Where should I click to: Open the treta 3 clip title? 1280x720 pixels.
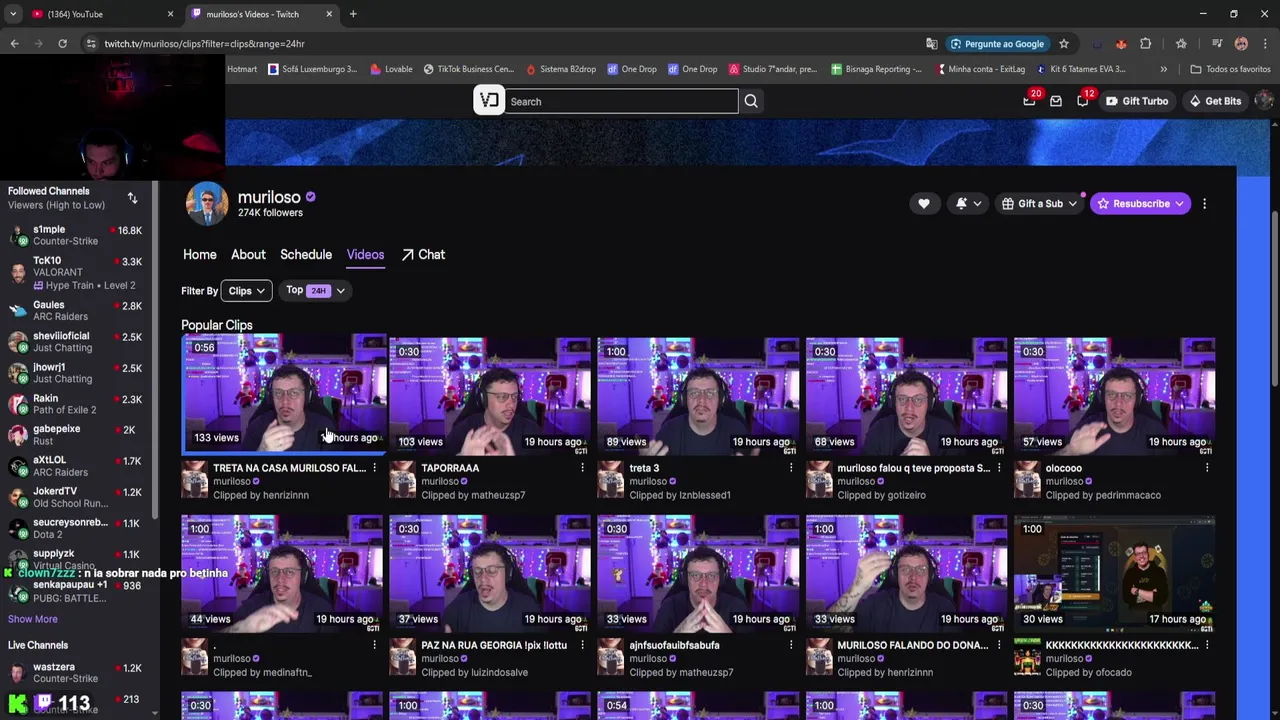tap(644, 468)
